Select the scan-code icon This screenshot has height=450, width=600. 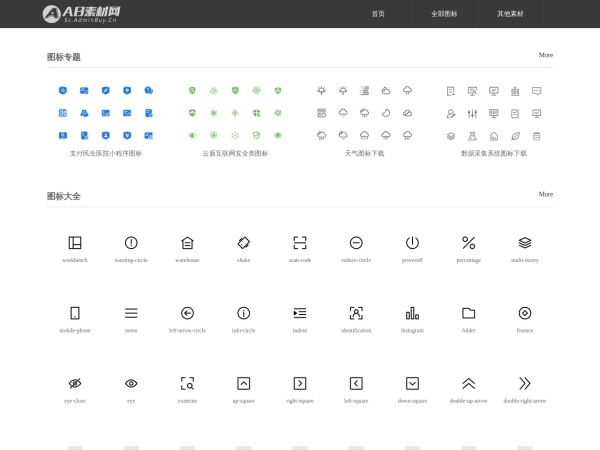[300, 243]
